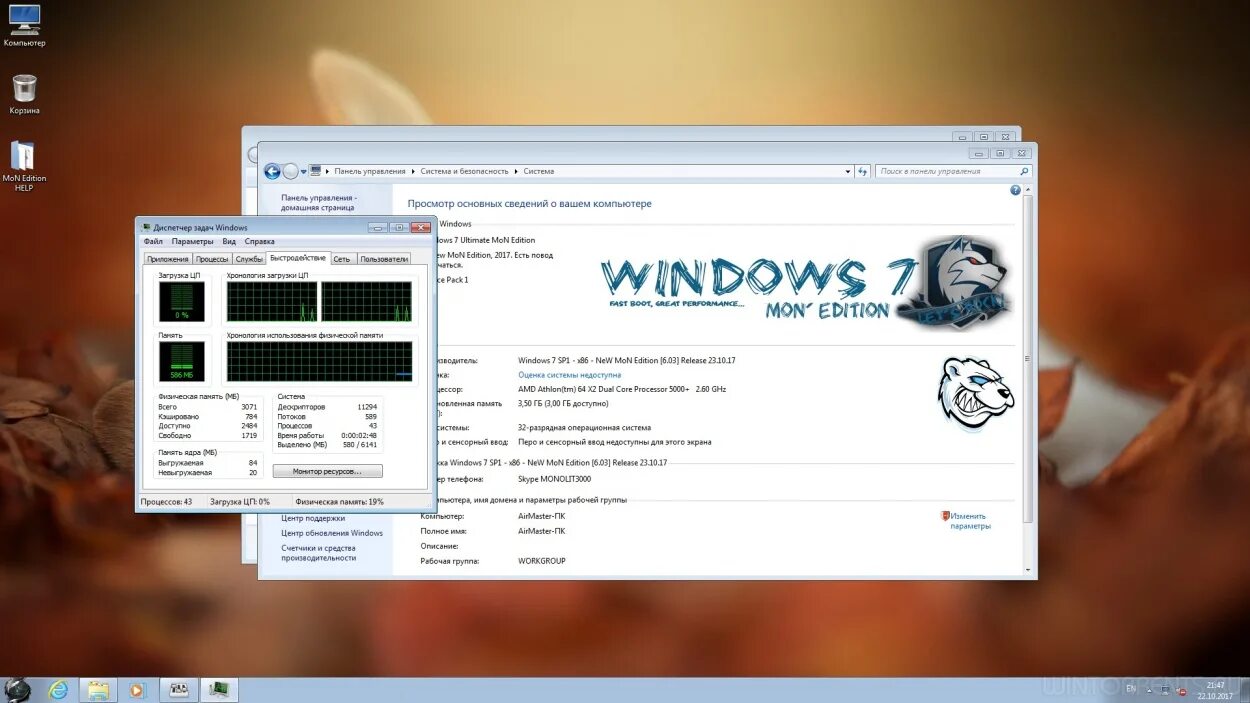Select the WORKGROUP value
The height and width of the screenshot is (703, 1250).
541,561
